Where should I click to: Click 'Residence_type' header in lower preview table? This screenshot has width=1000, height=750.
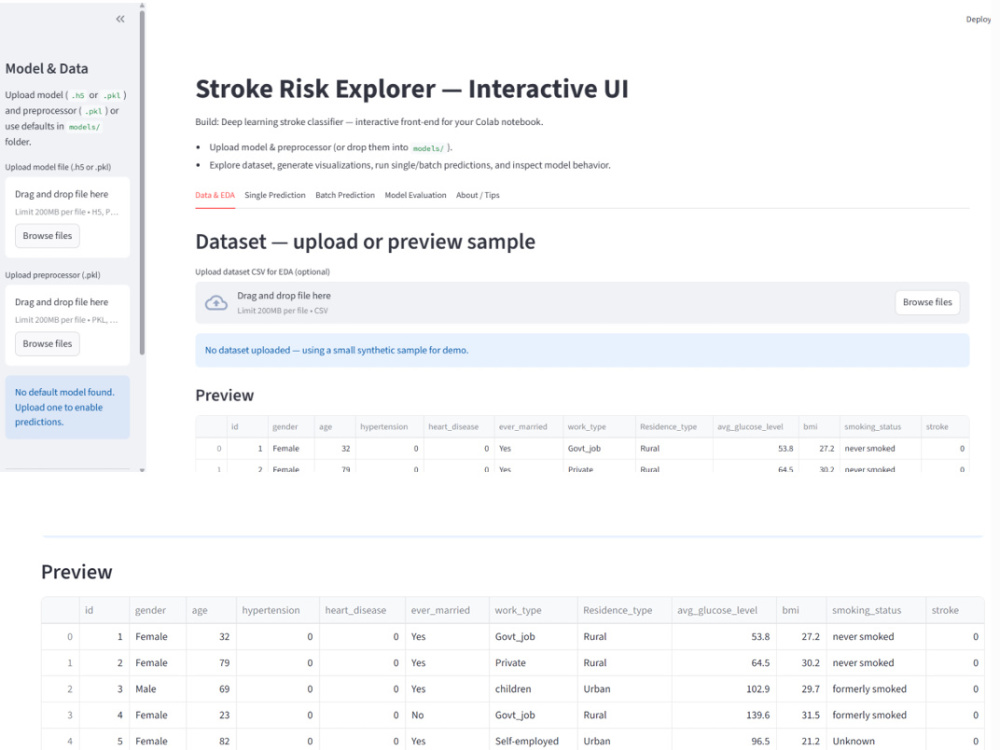coord(624,610)
